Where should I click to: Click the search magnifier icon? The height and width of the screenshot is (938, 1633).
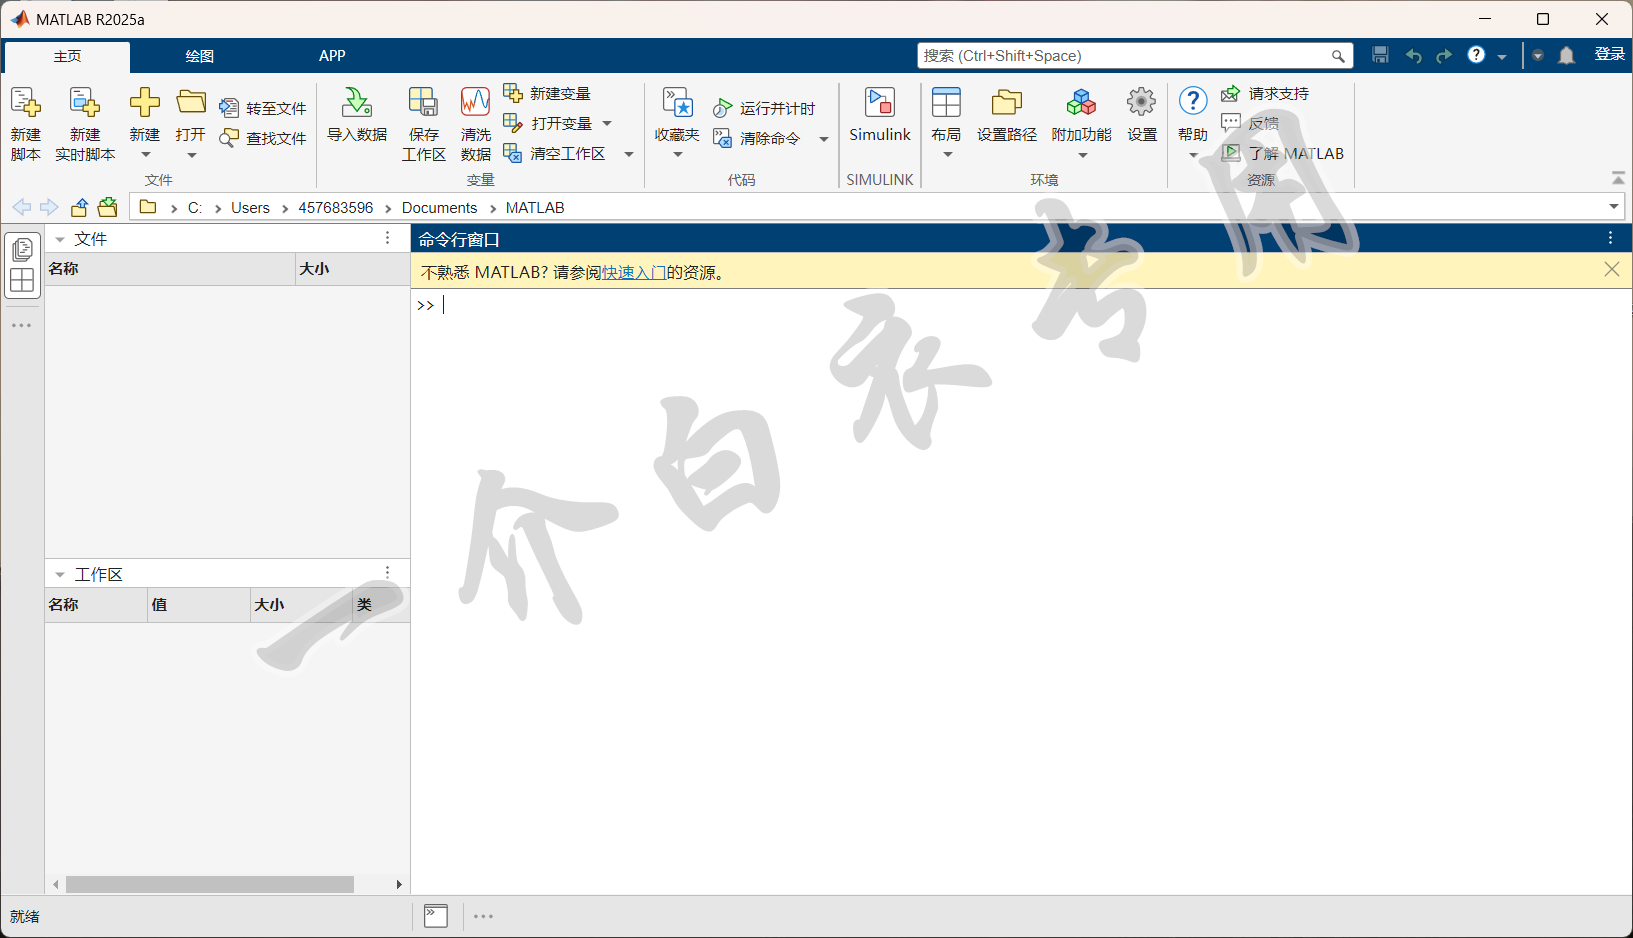pyautogui.click(x=1338, y=56)
